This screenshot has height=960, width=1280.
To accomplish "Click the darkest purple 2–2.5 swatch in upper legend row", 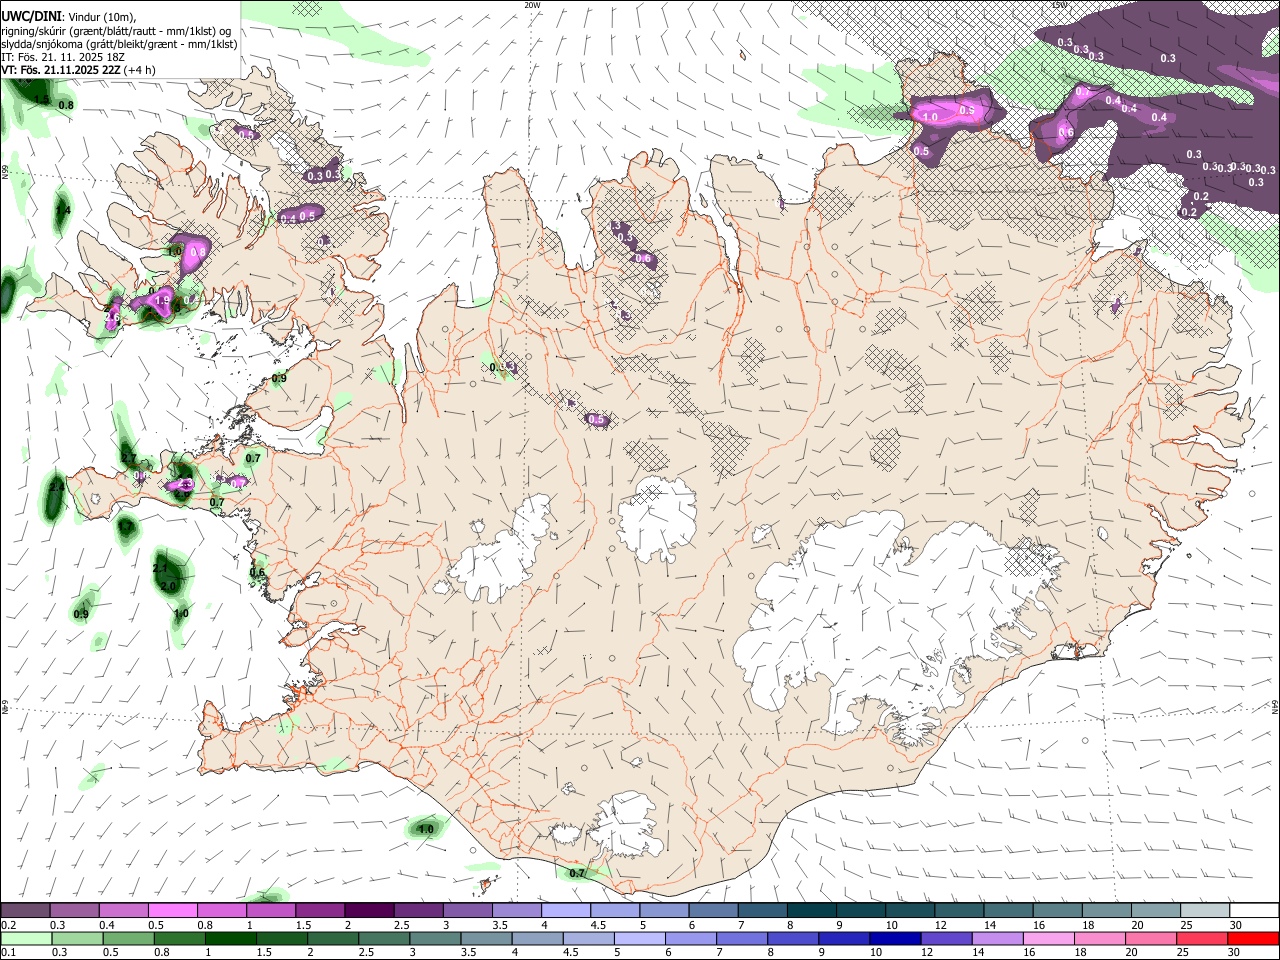I will (369, 911).
